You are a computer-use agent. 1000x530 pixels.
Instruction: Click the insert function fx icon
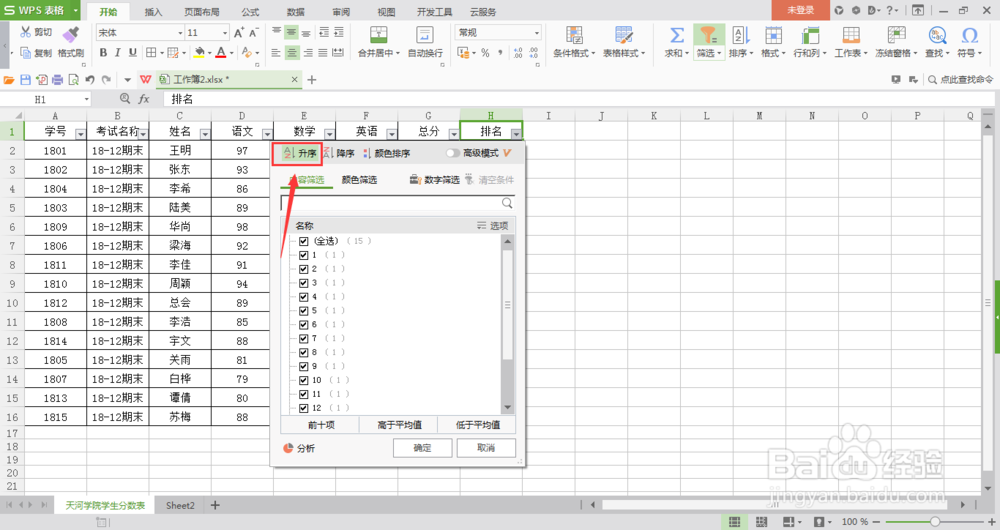pyautogui.click(x=144, y=99)
